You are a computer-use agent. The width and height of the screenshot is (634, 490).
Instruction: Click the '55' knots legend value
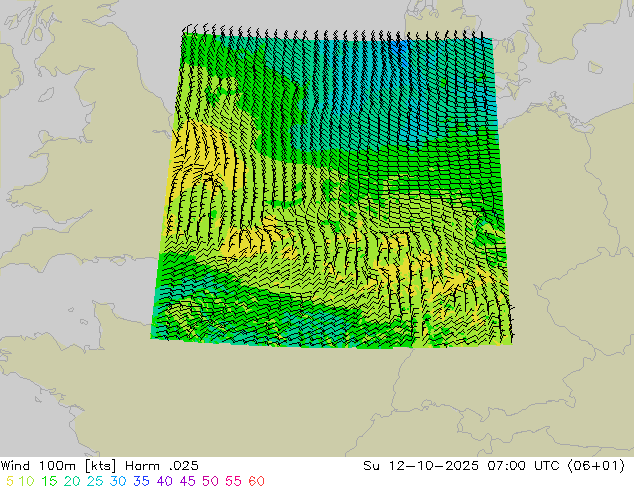coord(233,481)
